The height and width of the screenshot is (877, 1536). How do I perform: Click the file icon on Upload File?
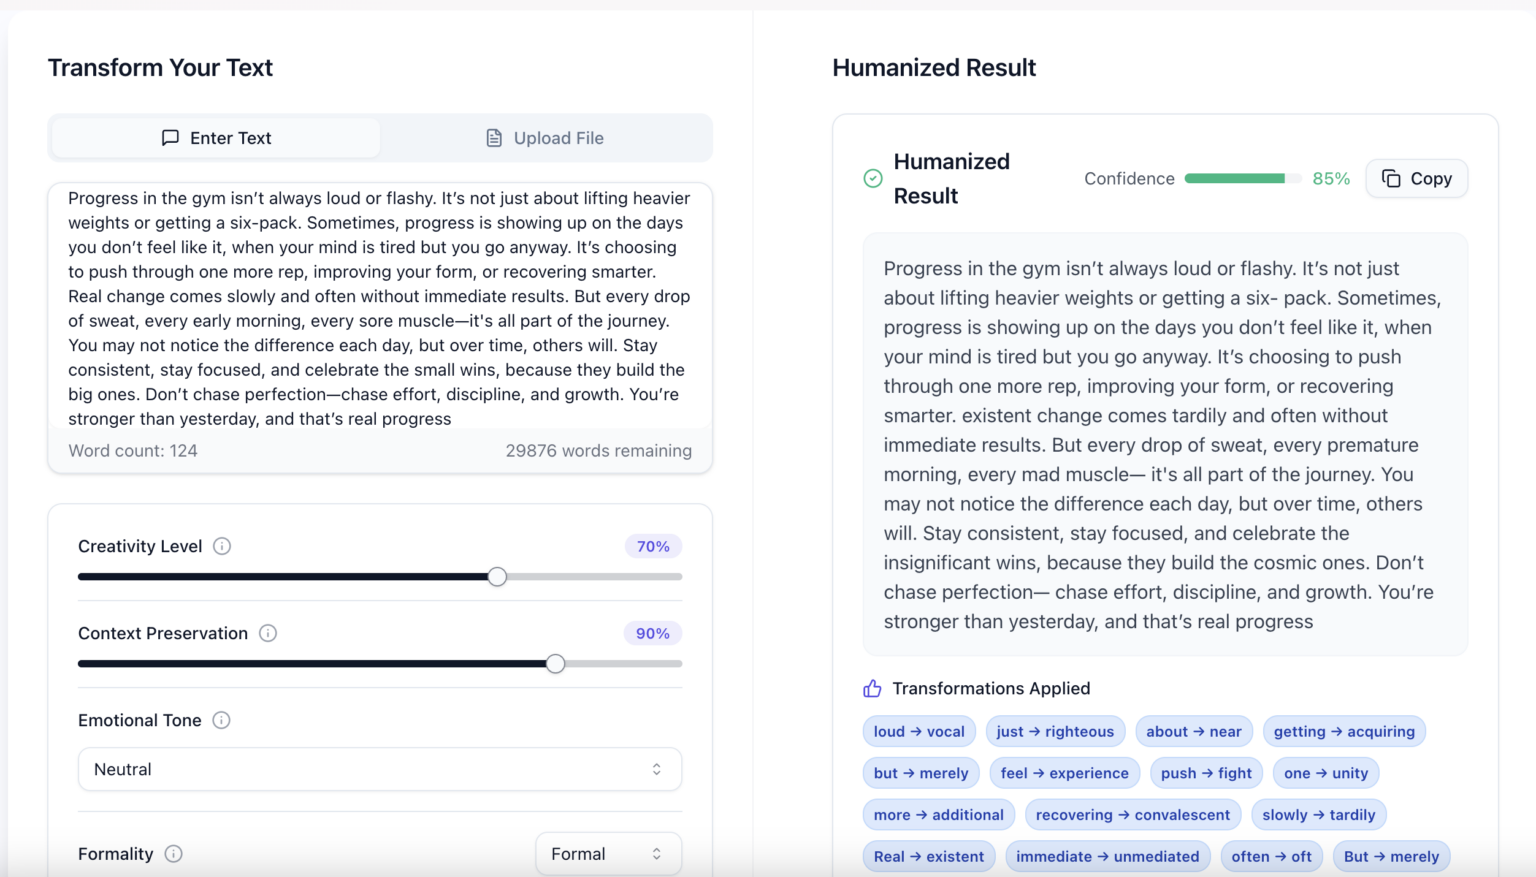(x=493, y=137)
